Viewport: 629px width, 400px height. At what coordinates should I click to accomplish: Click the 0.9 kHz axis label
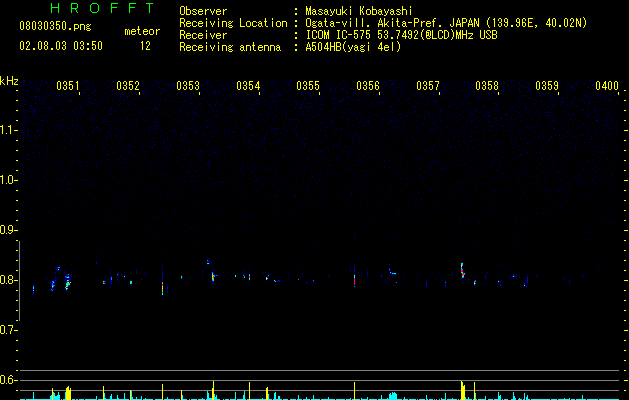[x=8, y=230]
